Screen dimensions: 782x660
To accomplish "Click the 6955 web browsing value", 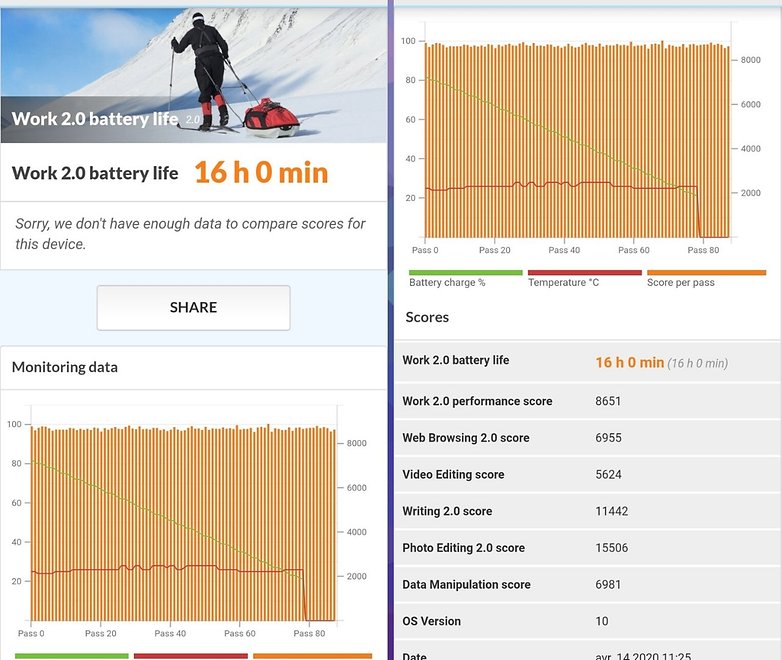I will (x=608, y=438).
